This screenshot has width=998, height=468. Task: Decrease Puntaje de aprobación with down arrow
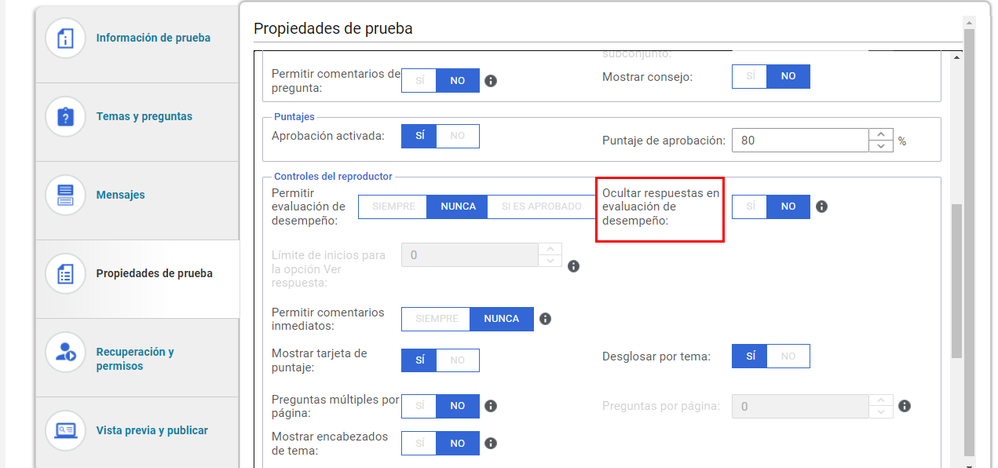[881, 146]
